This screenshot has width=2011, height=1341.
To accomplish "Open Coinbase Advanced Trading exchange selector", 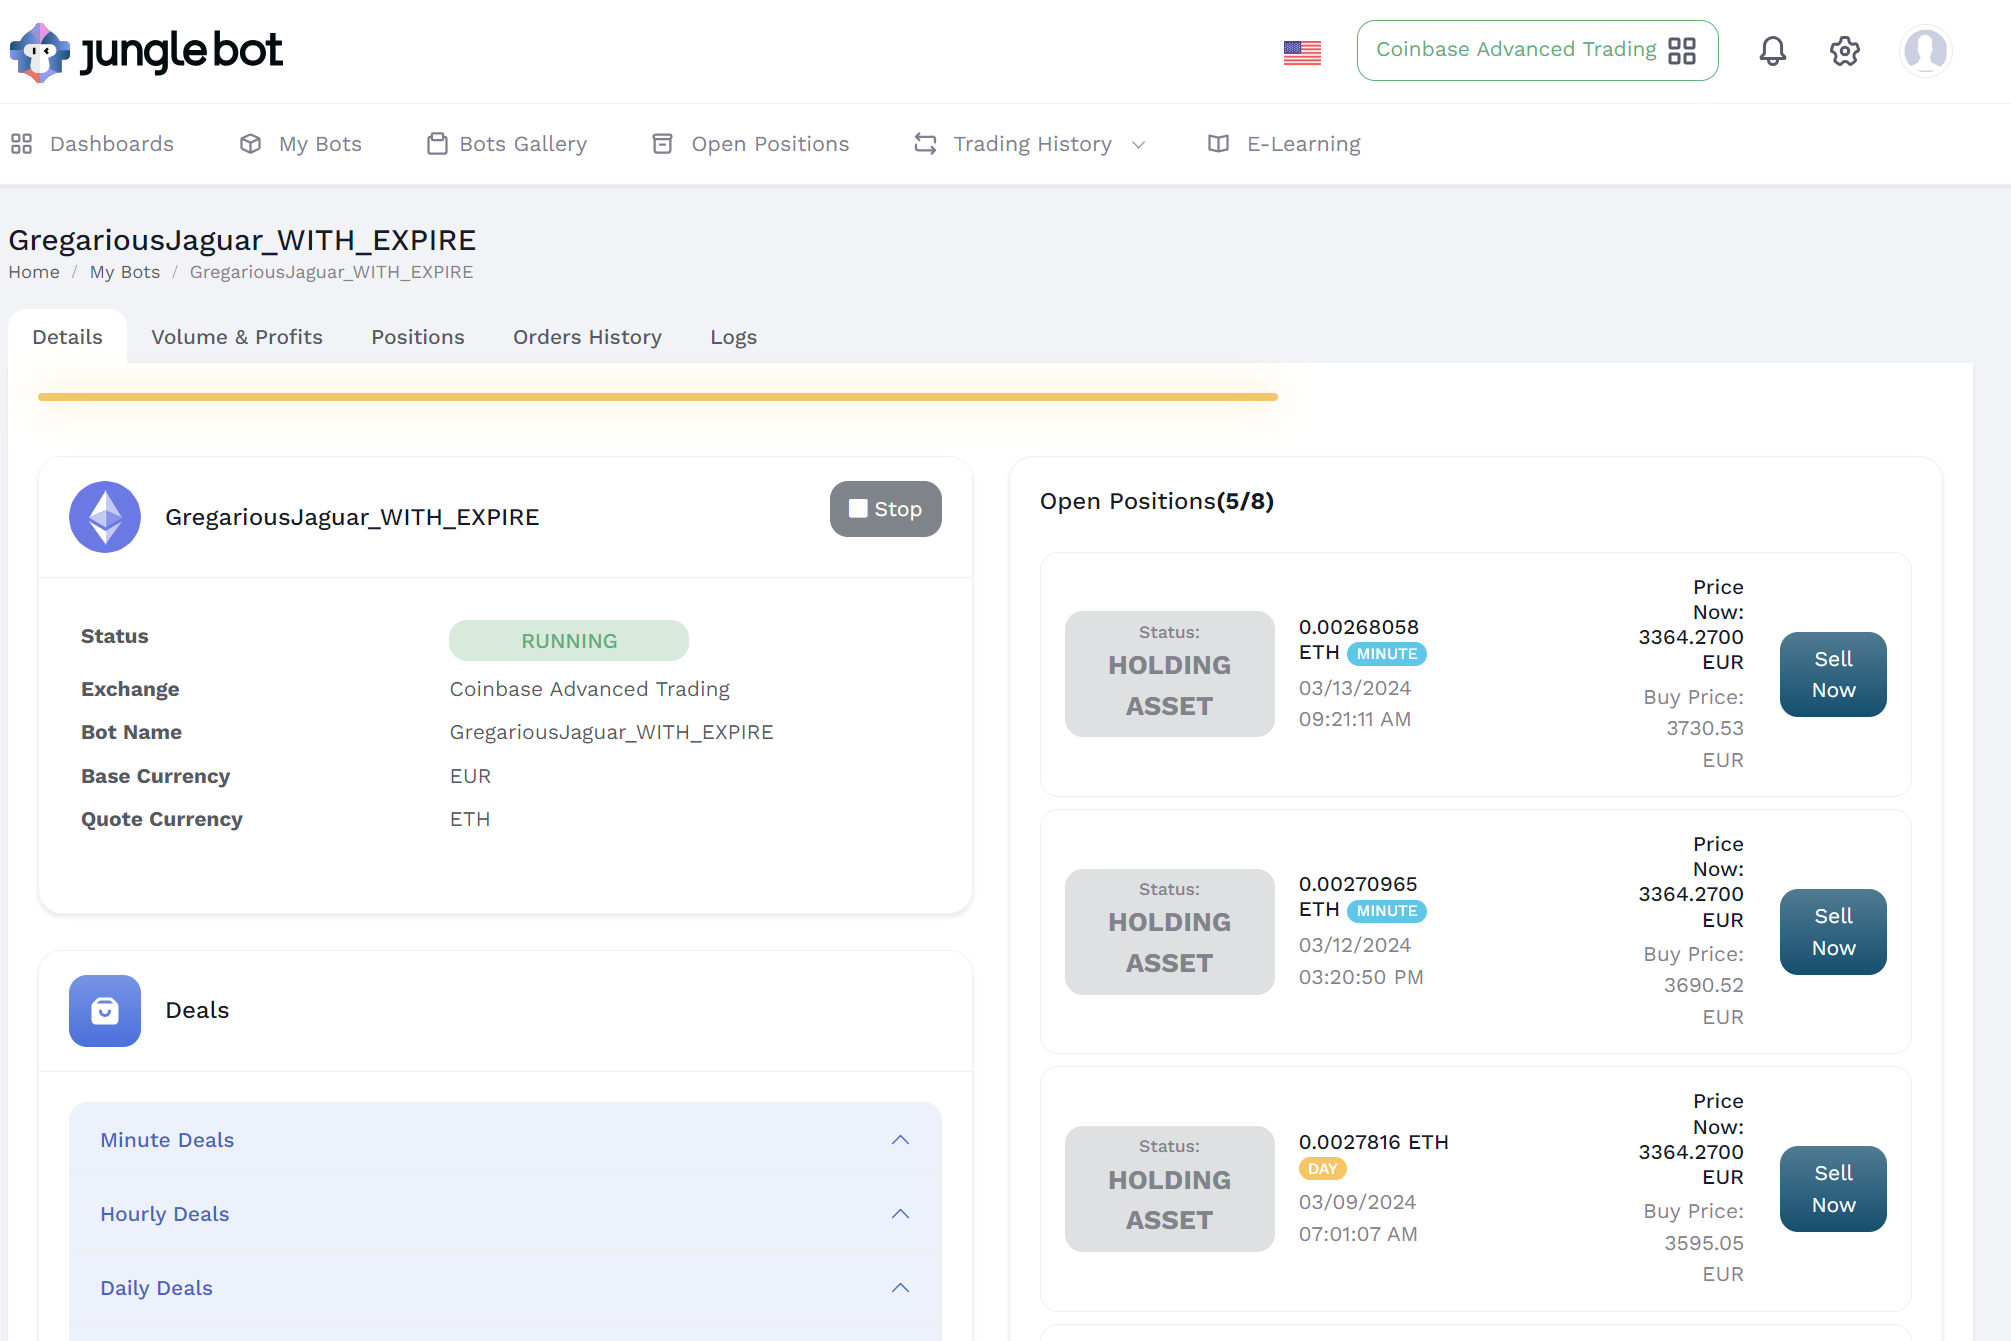I will pos(1536,50).
